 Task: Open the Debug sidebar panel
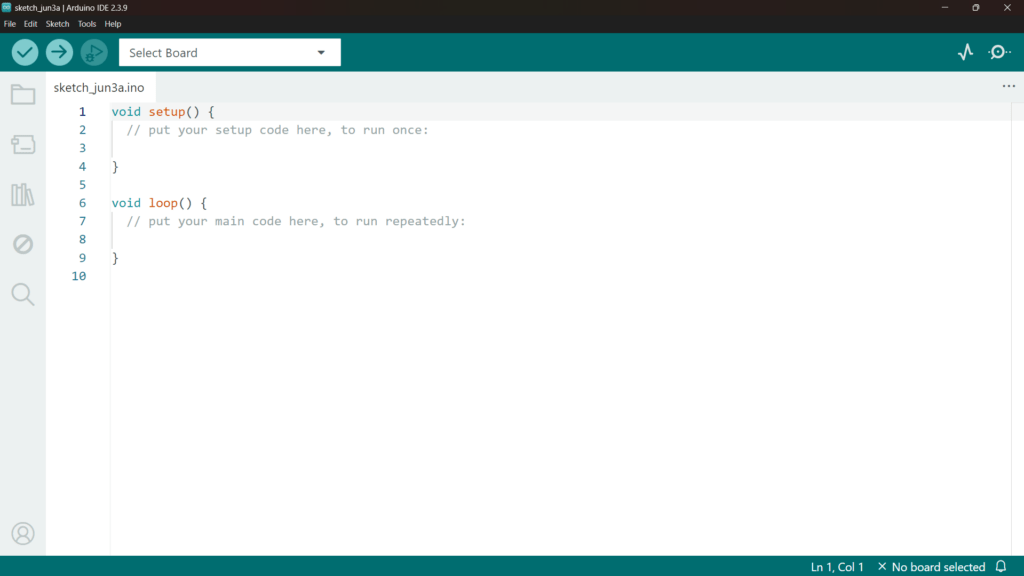[x=23, y=244]
